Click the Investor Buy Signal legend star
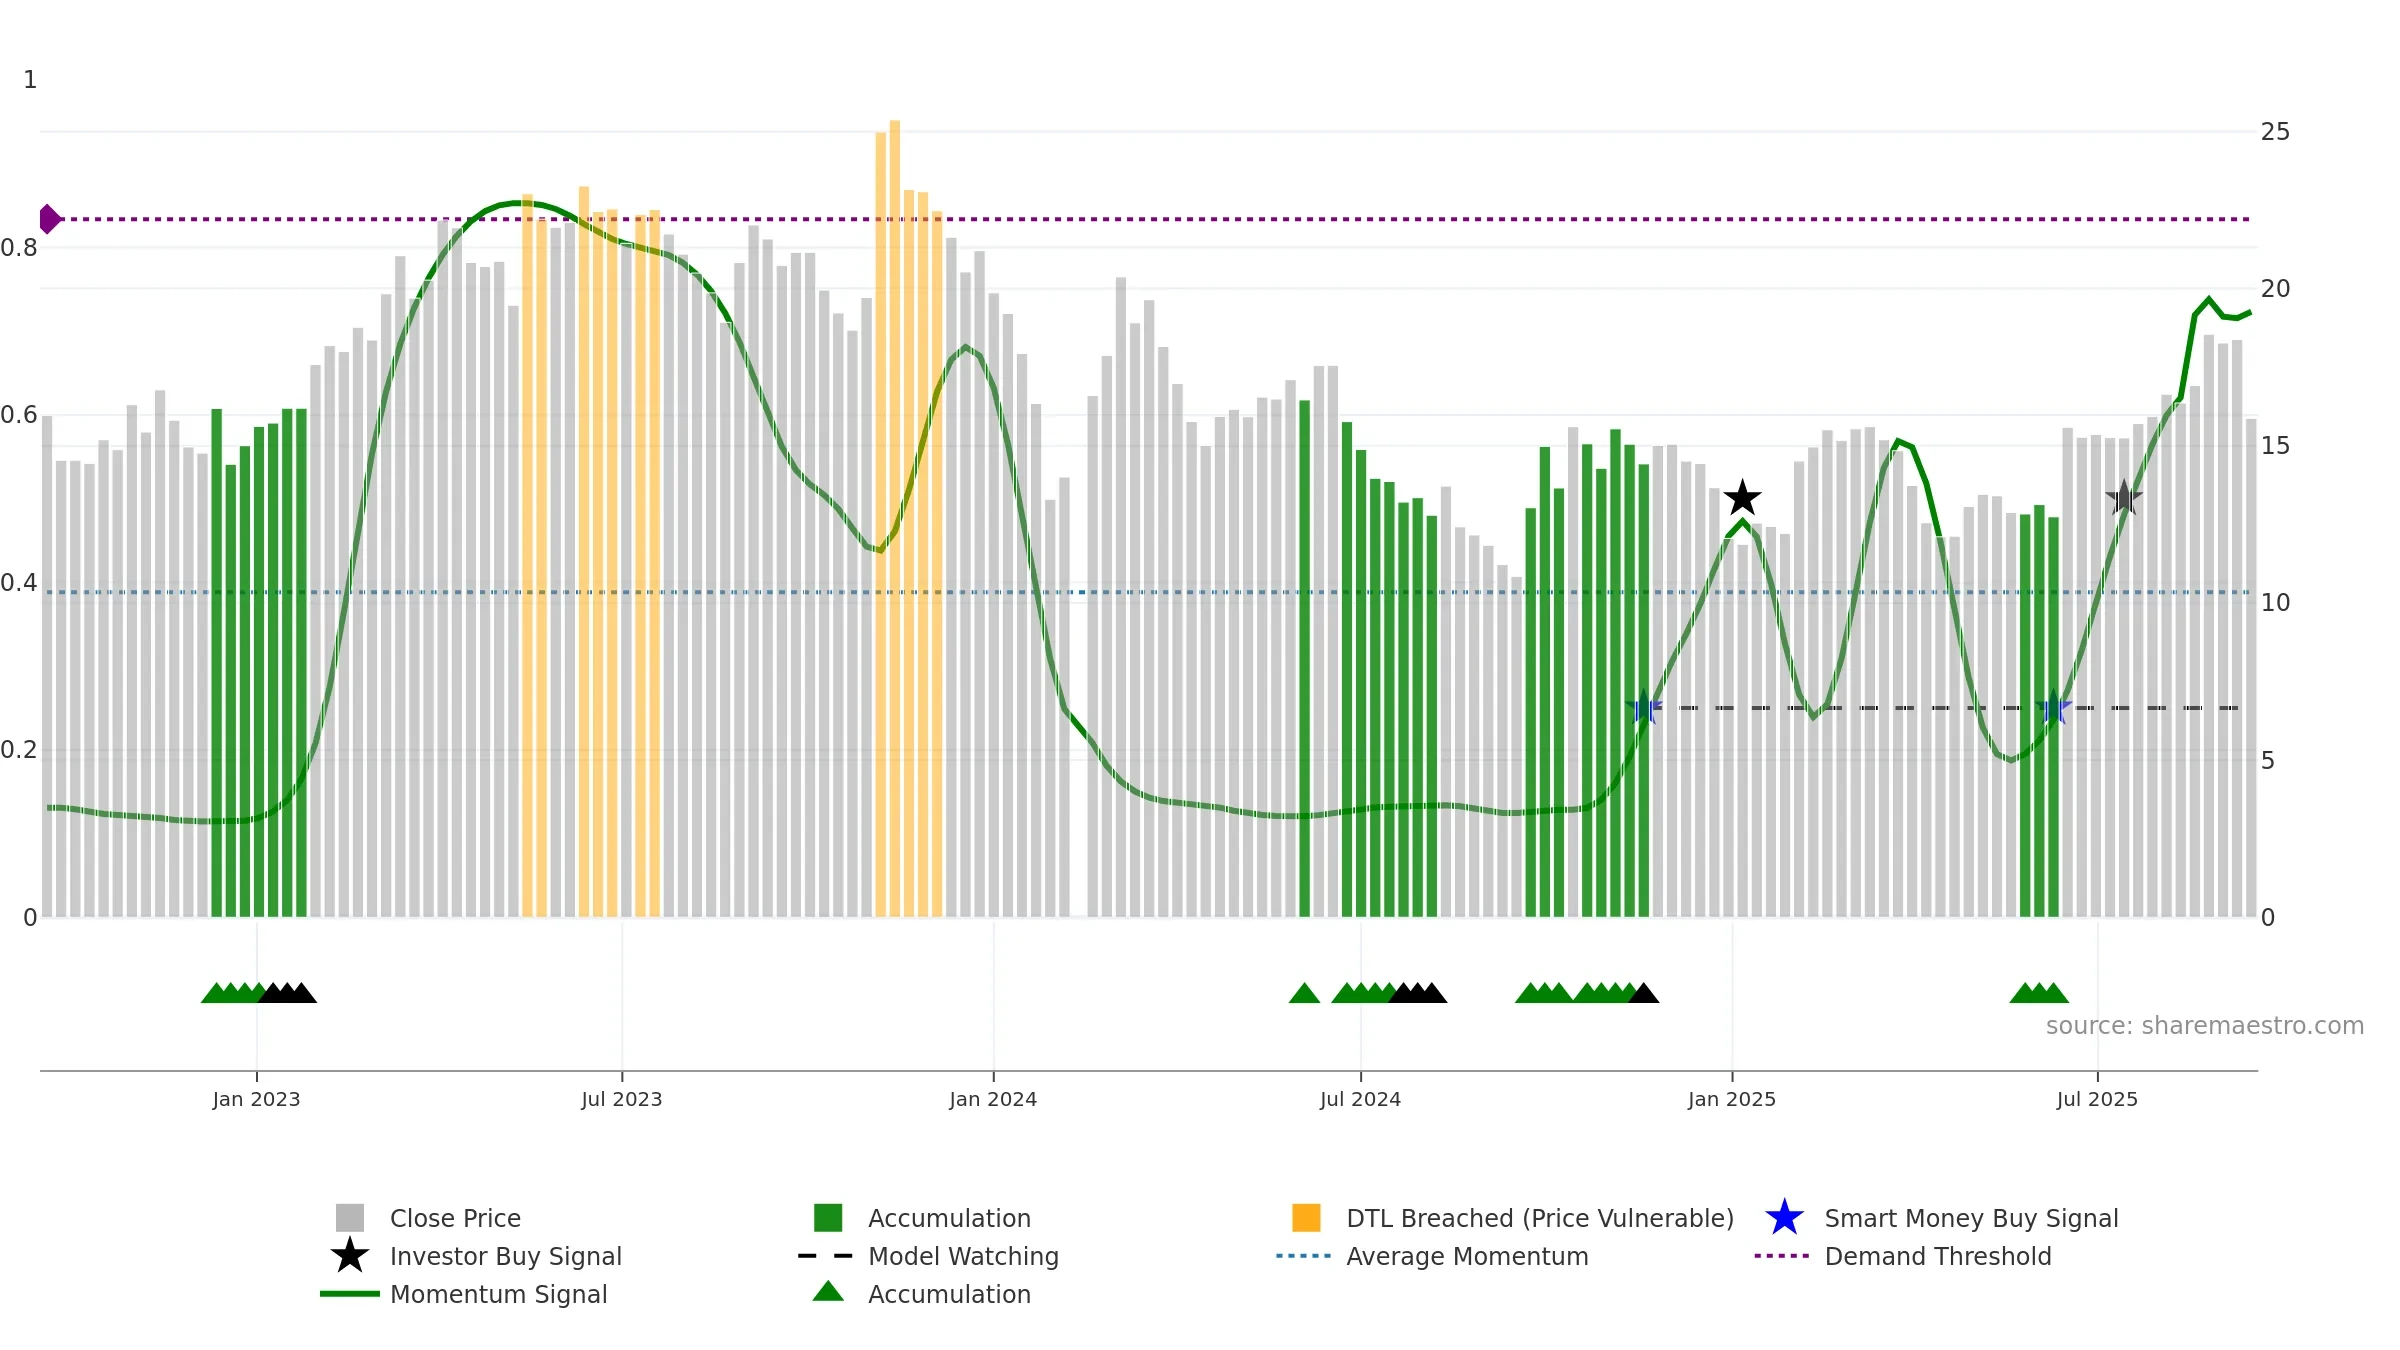The image size is (2400, 1350). [x=350, y=1255]
